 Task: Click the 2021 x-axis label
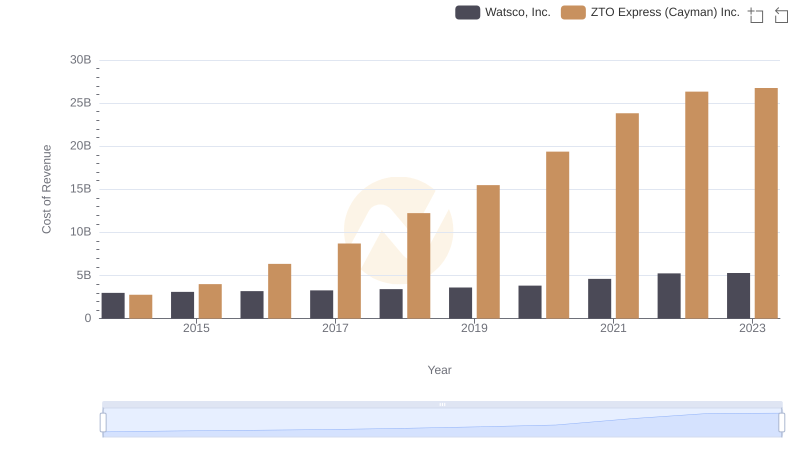[613, 328]
